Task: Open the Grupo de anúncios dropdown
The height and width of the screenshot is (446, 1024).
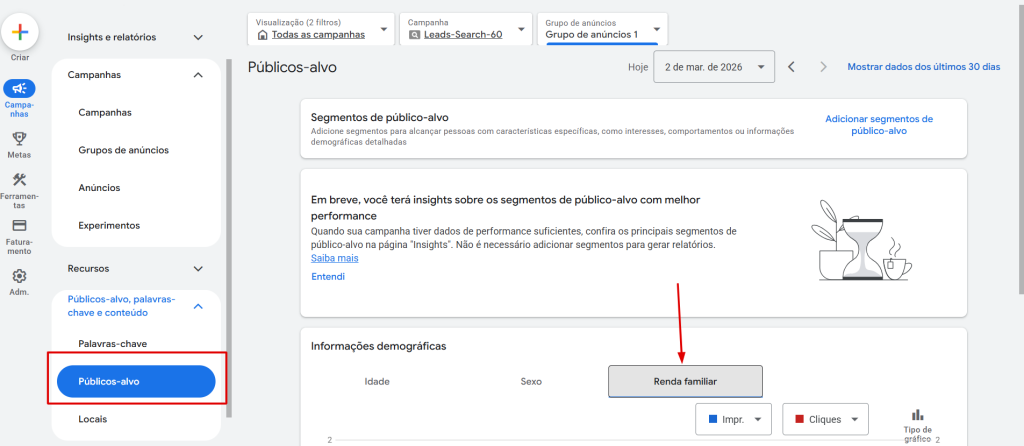Action: 602,29
